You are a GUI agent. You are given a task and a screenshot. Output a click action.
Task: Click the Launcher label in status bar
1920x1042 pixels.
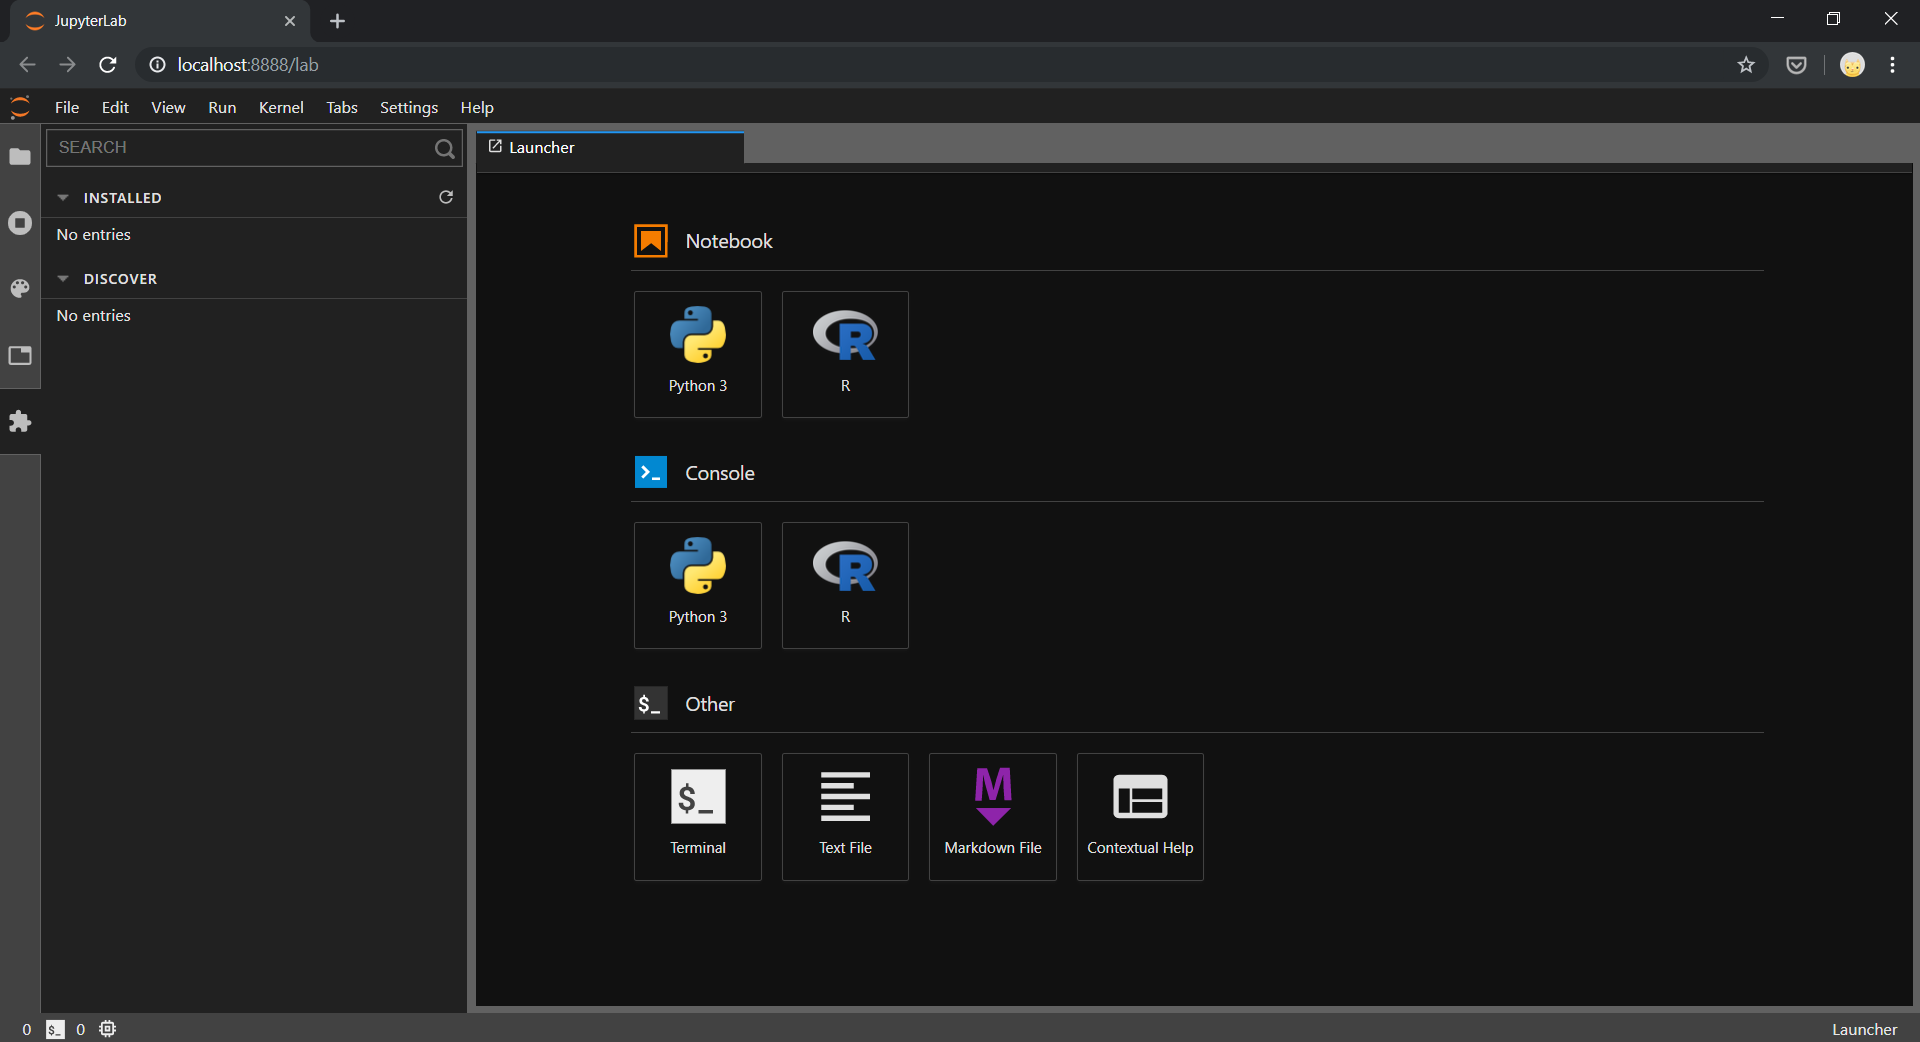1864,1029
